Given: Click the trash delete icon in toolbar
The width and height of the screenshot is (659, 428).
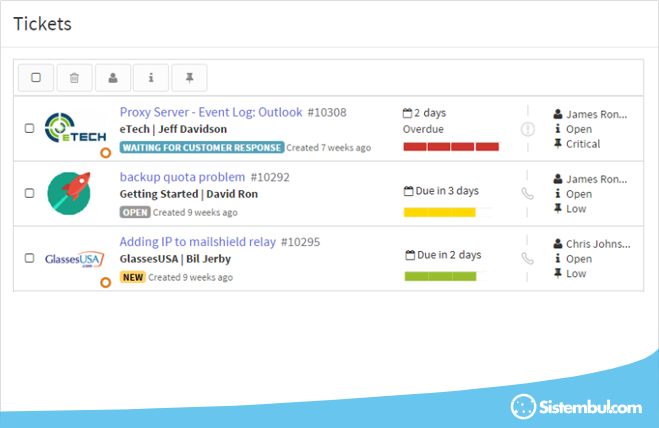Looking at the screenshot, I should (74, 77).
